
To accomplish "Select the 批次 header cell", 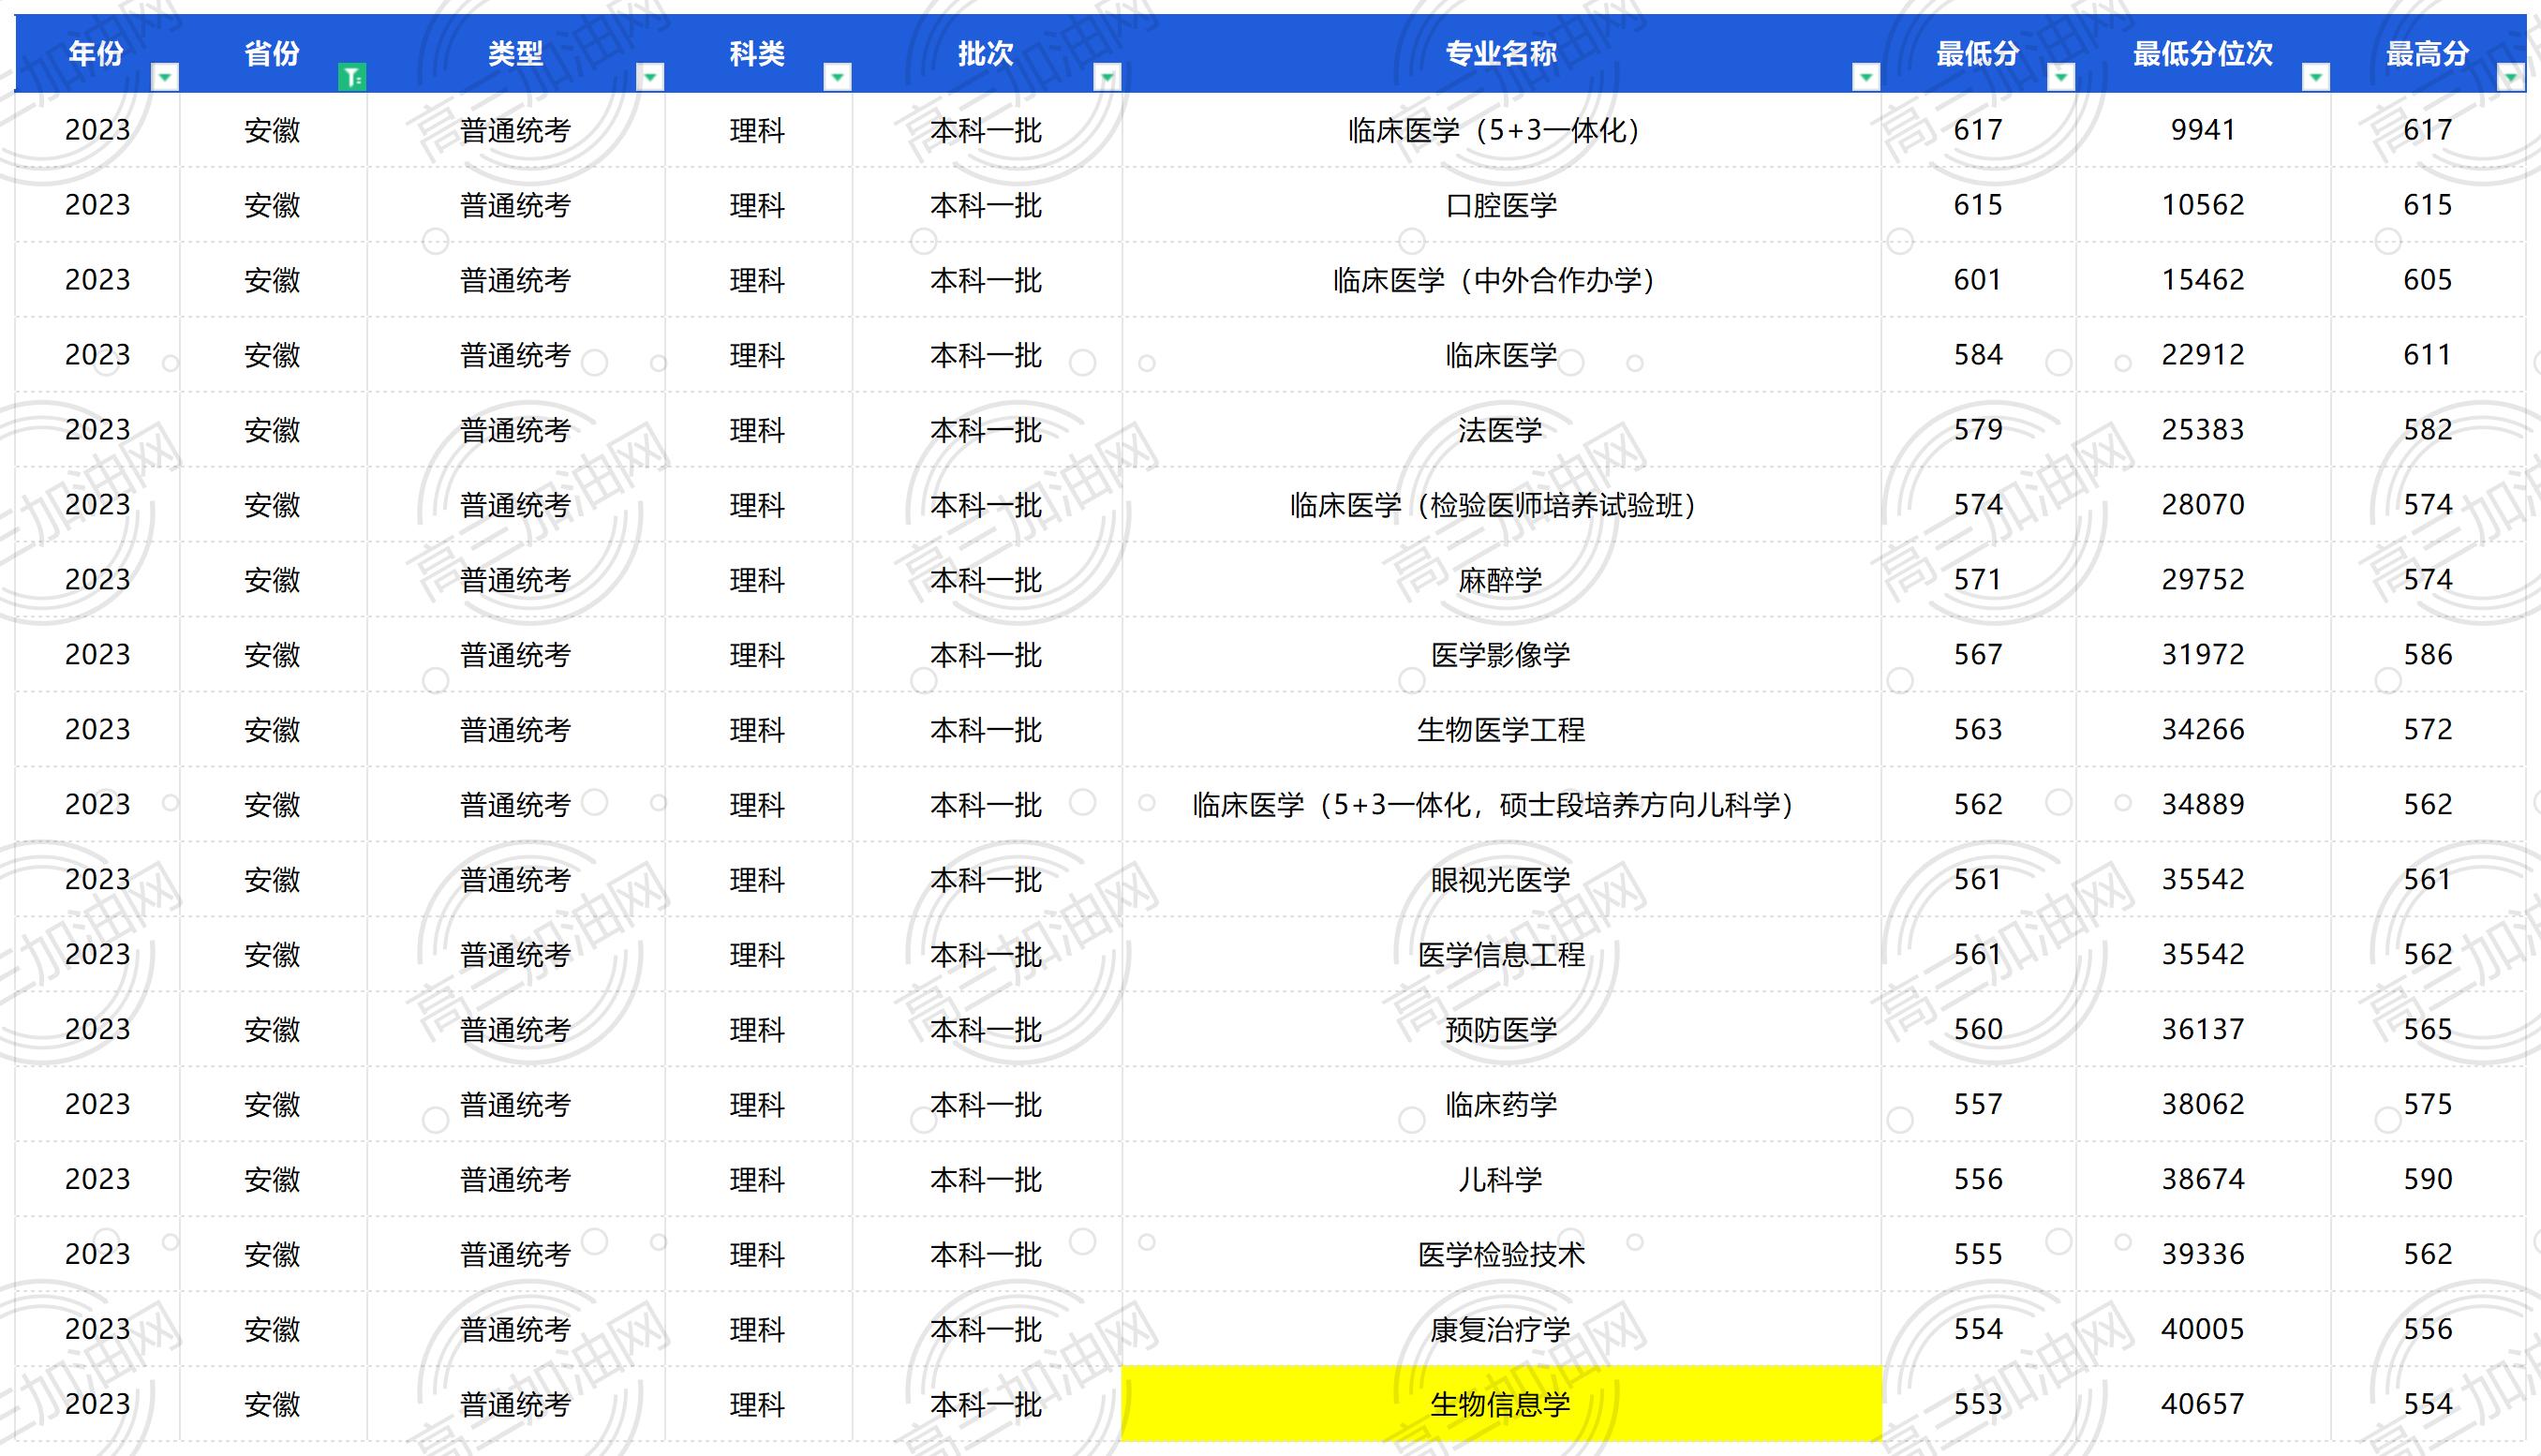I will 987,53.
